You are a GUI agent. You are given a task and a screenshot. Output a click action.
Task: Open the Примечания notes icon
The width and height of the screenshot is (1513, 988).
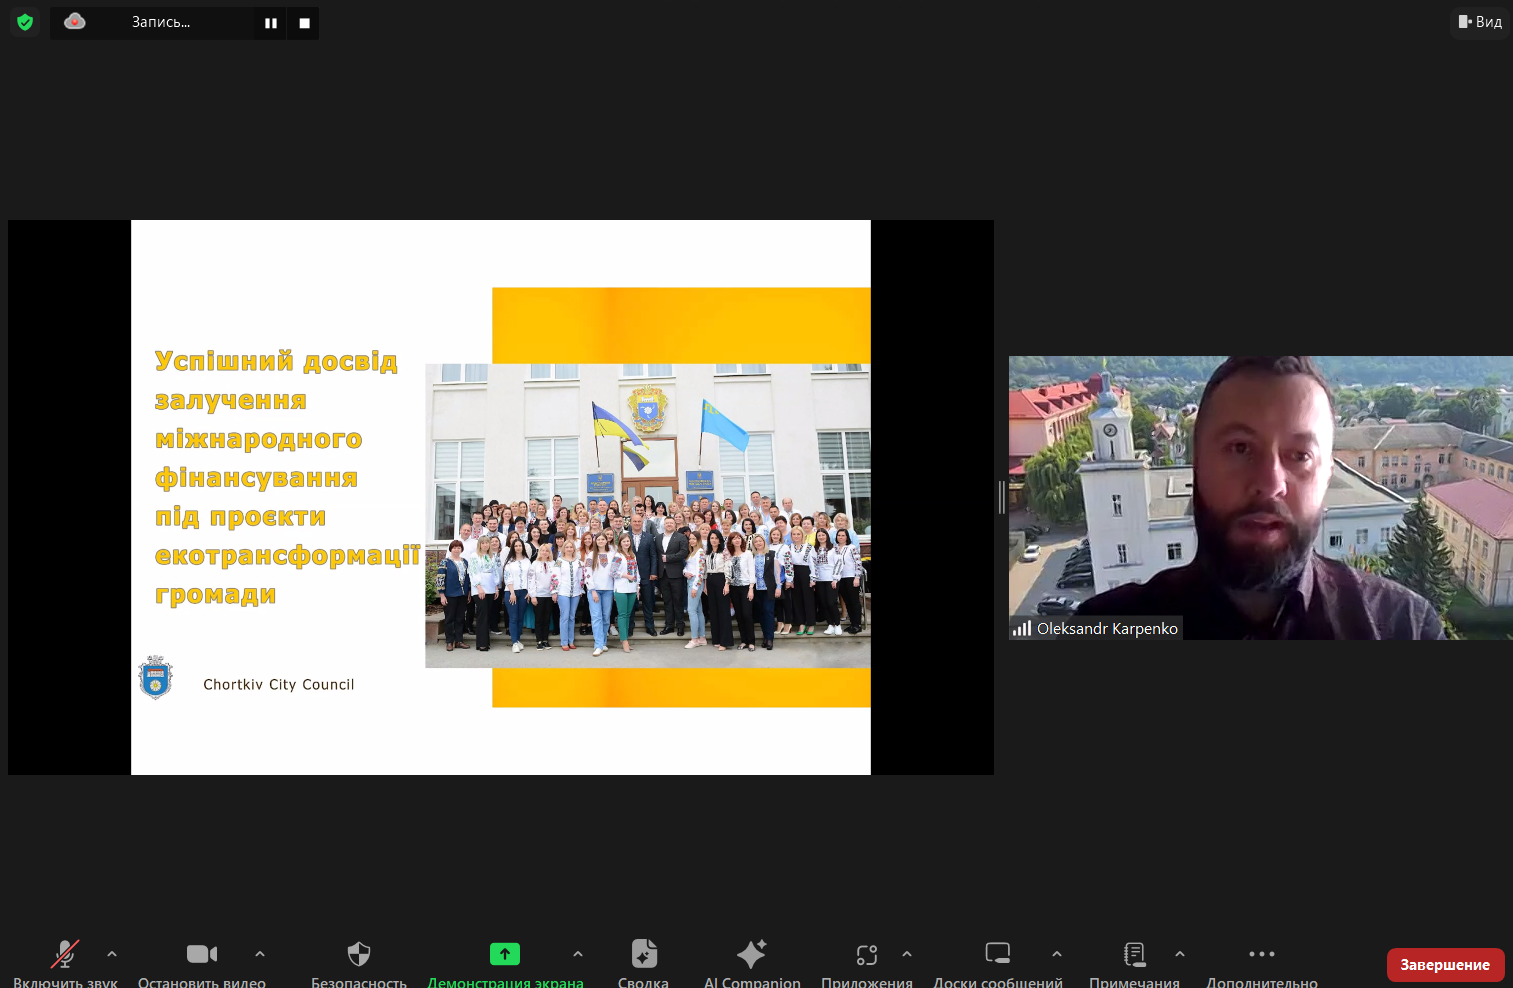click(x=1134, y=955)
